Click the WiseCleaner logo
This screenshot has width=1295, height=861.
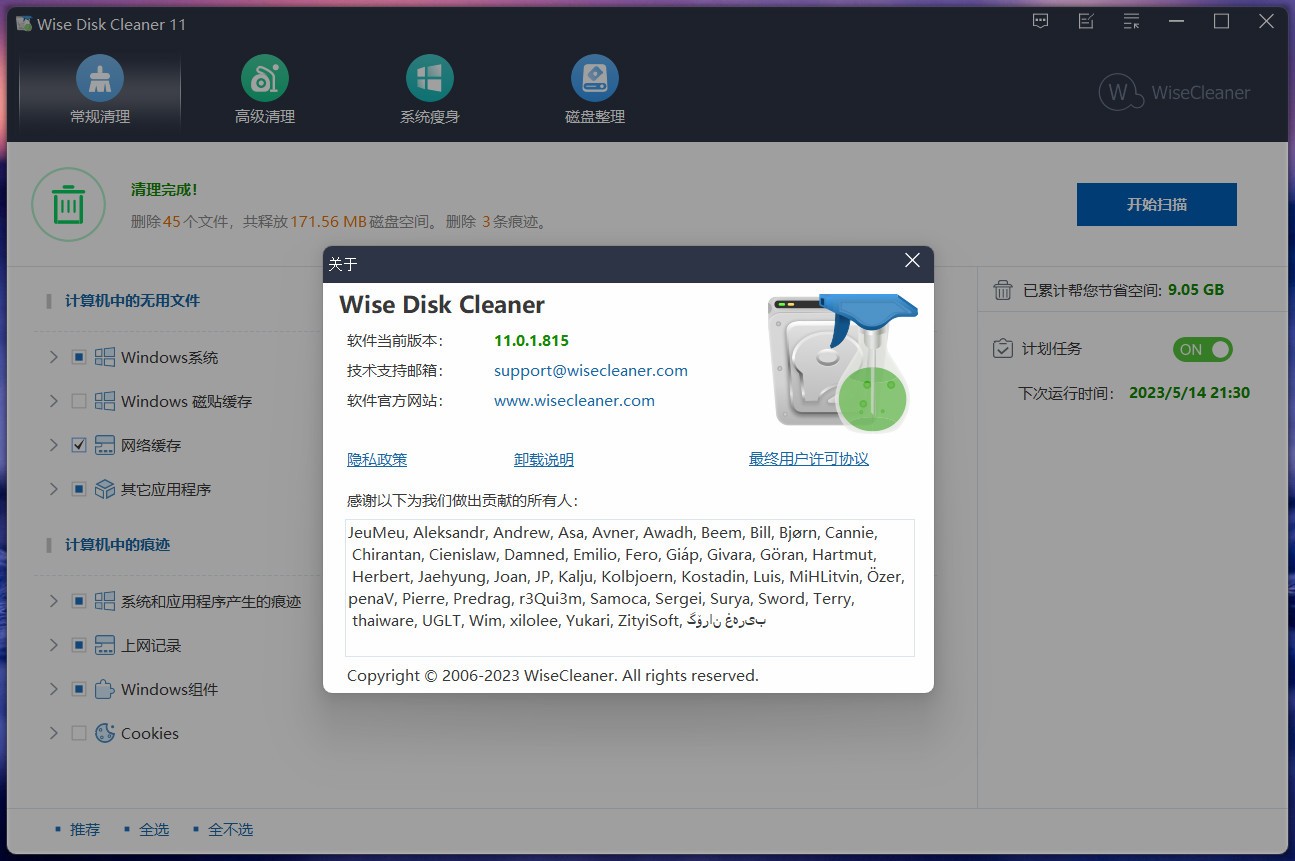1175,92
